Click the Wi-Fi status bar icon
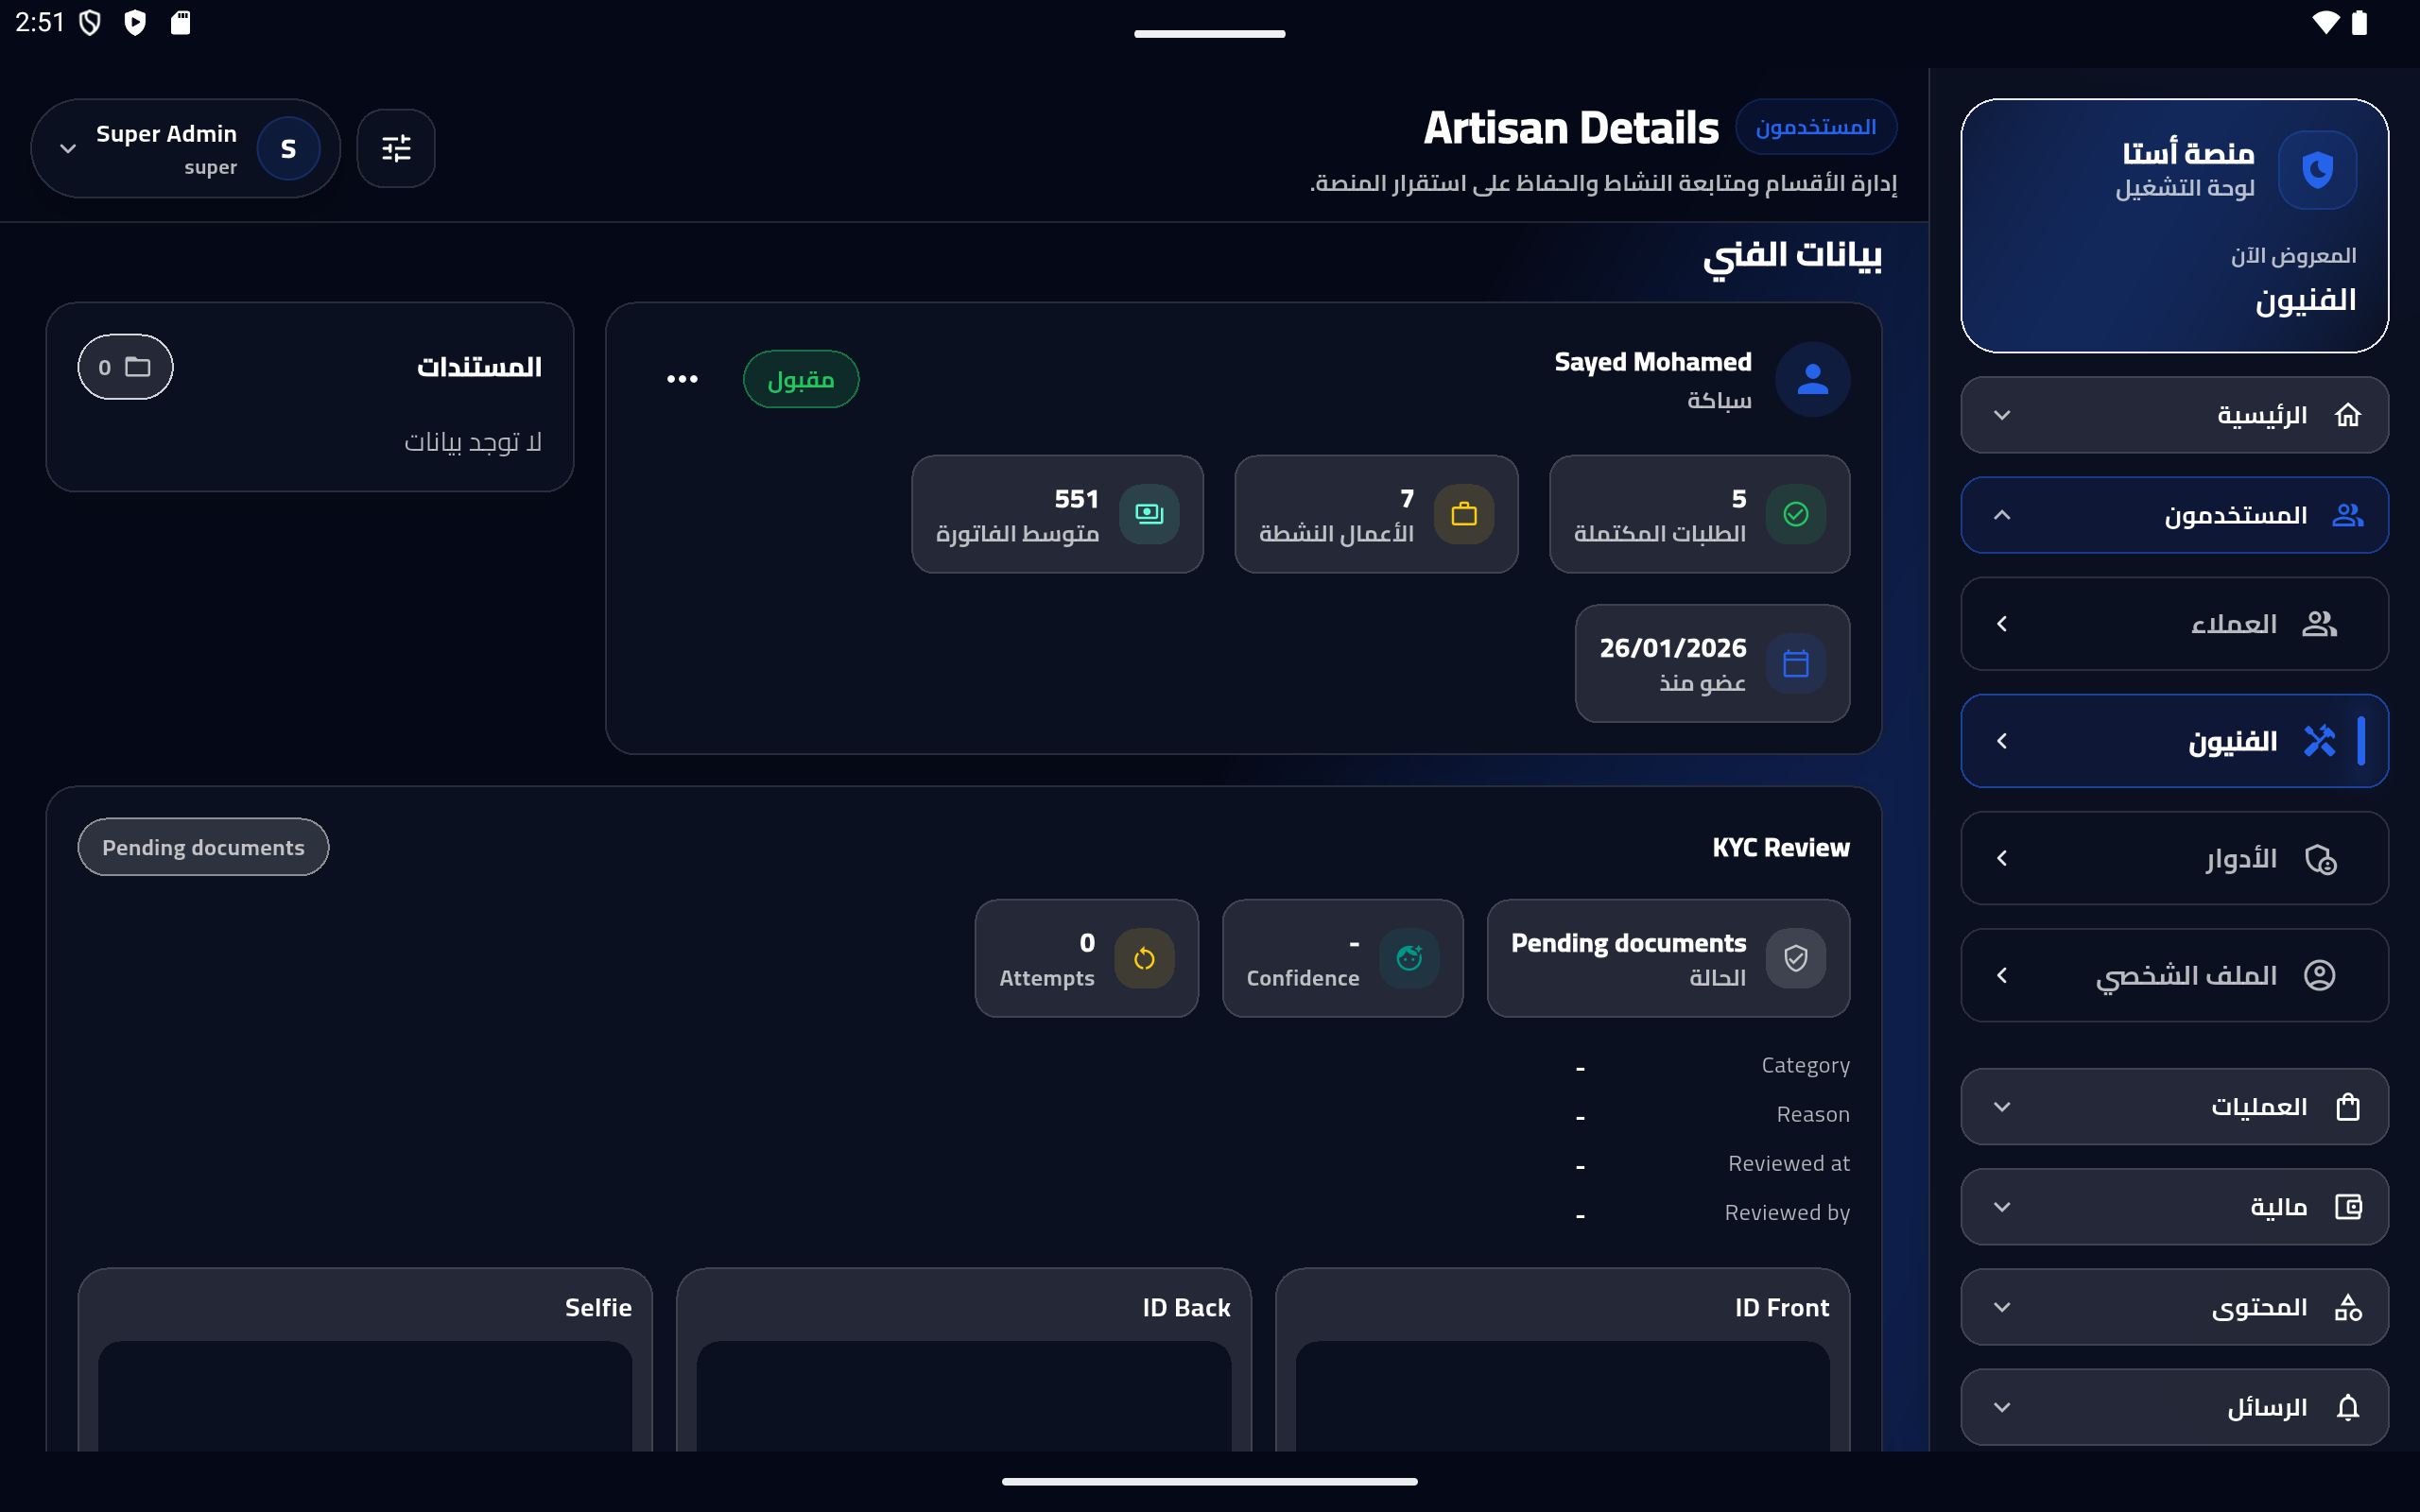This screenshot has height=1512, width=2420. [x=2326, y=22]
